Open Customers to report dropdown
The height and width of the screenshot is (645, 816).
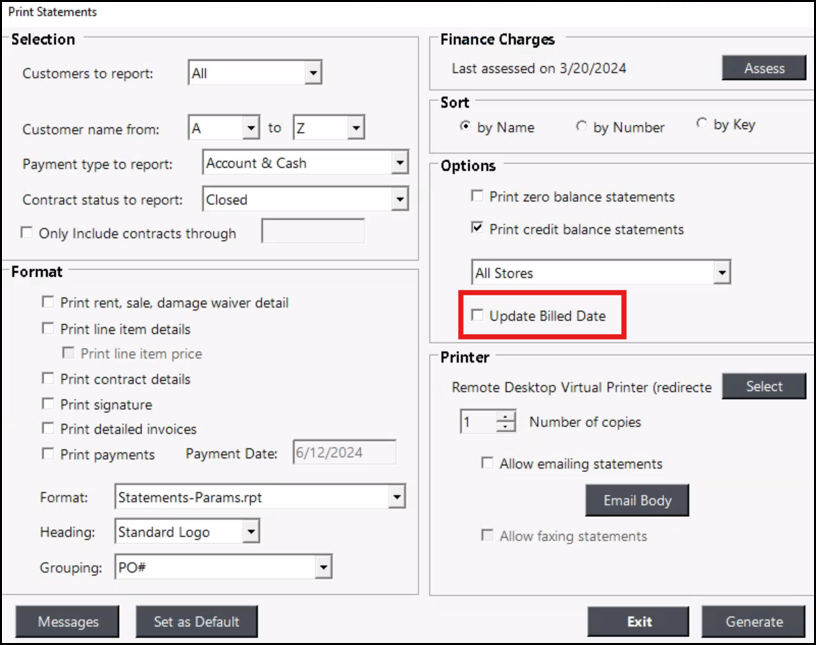tap(313, 73)
